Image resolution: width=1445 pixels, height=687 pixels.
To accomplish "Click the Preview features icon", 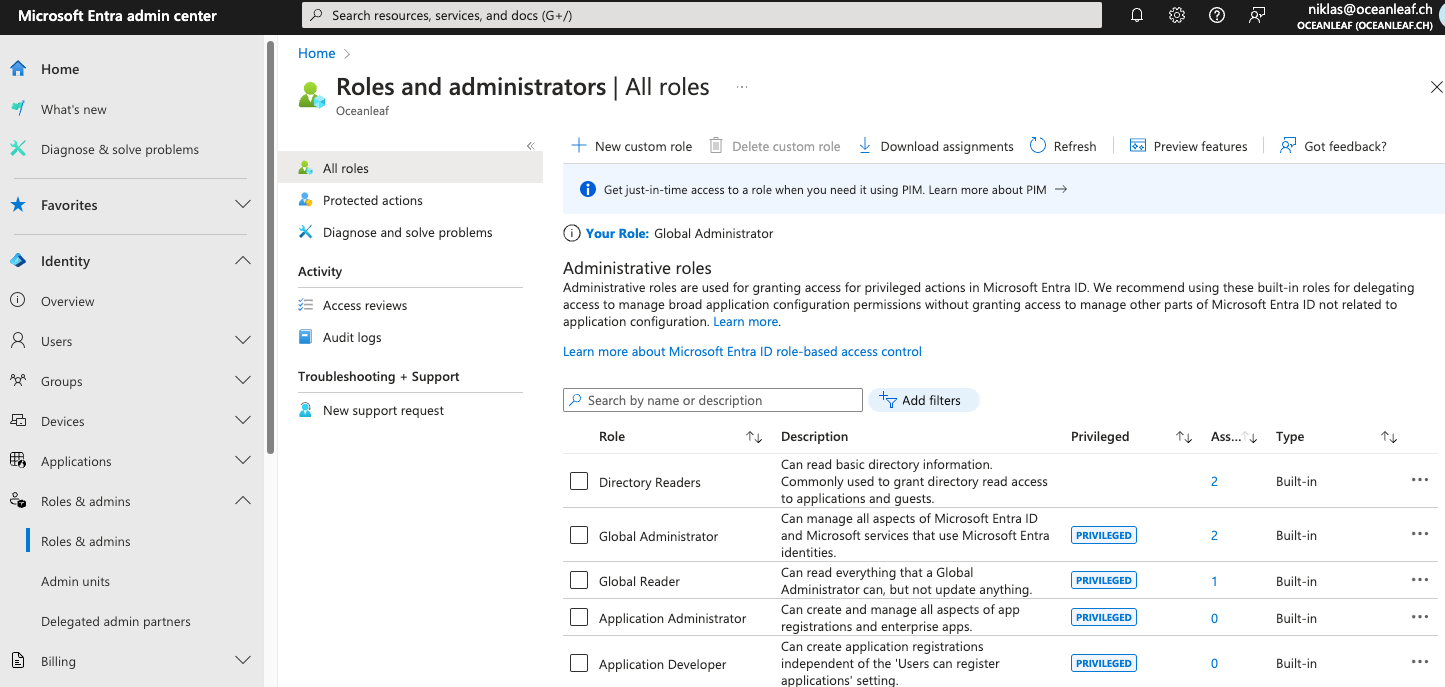I will [x=1138, y=146].
